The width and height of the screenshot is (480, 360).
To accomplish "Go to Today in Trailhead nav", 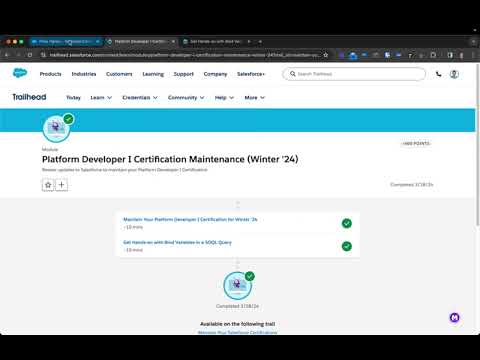I will point(73,98).
